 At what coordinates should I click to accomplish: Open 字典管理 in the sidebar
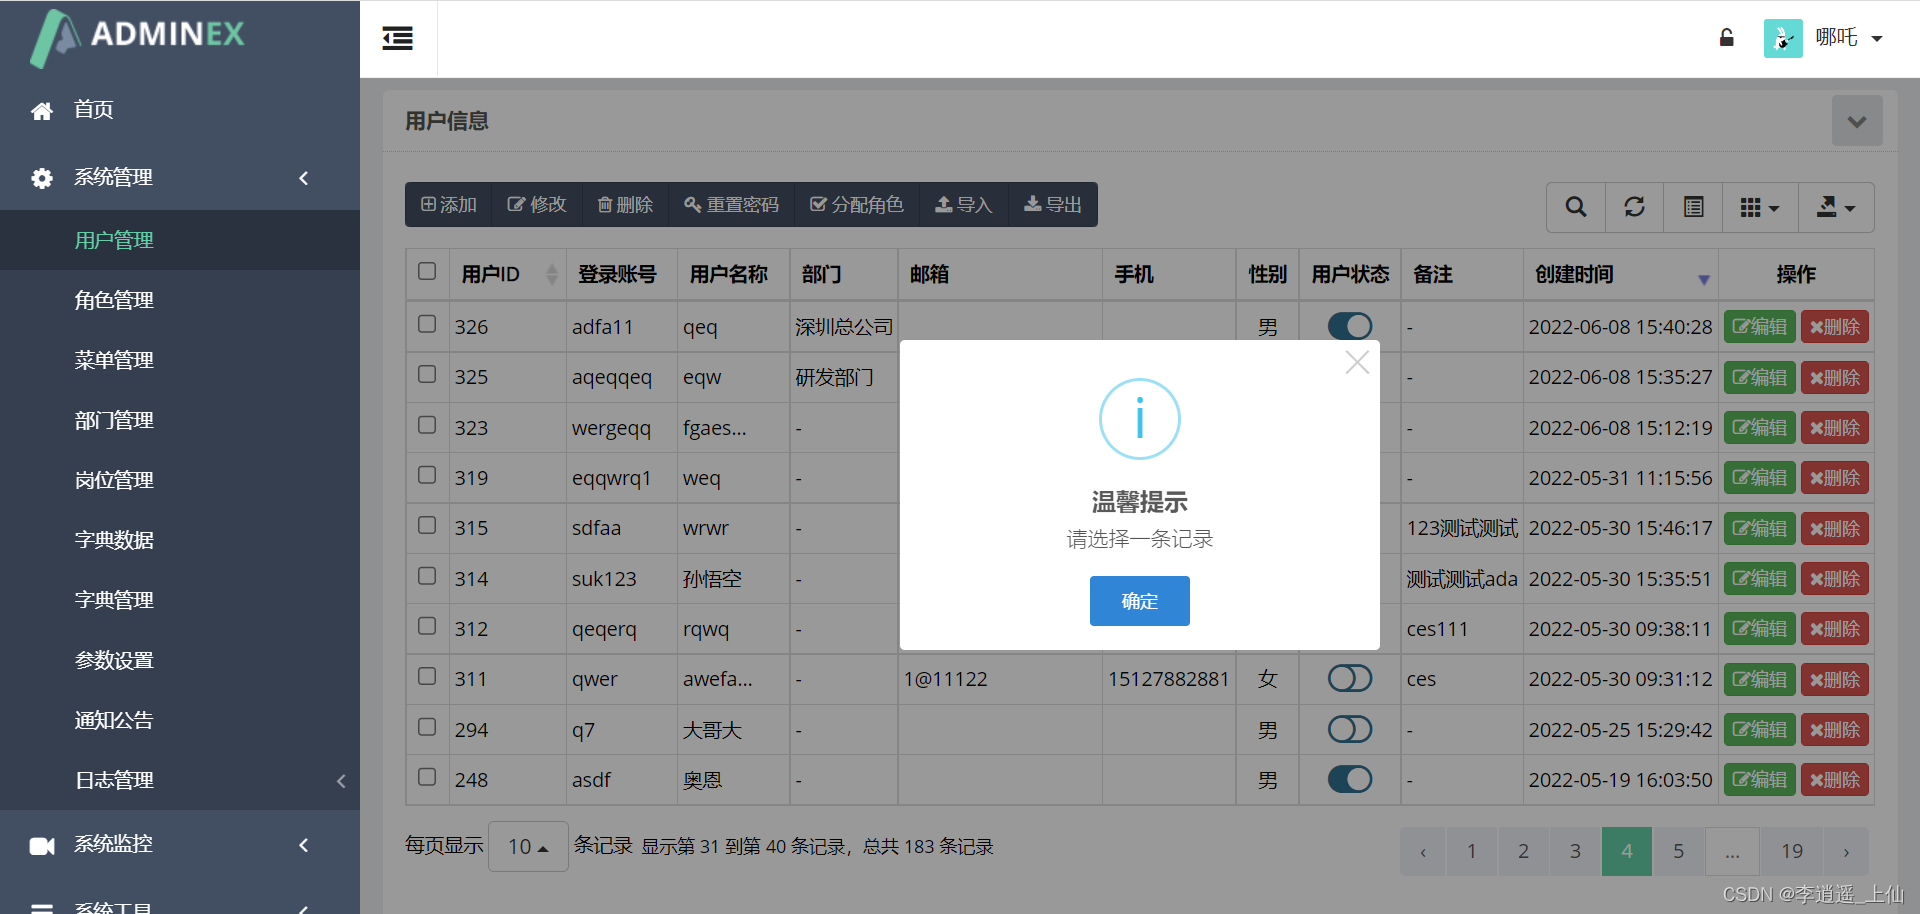(x=113, y=600)
